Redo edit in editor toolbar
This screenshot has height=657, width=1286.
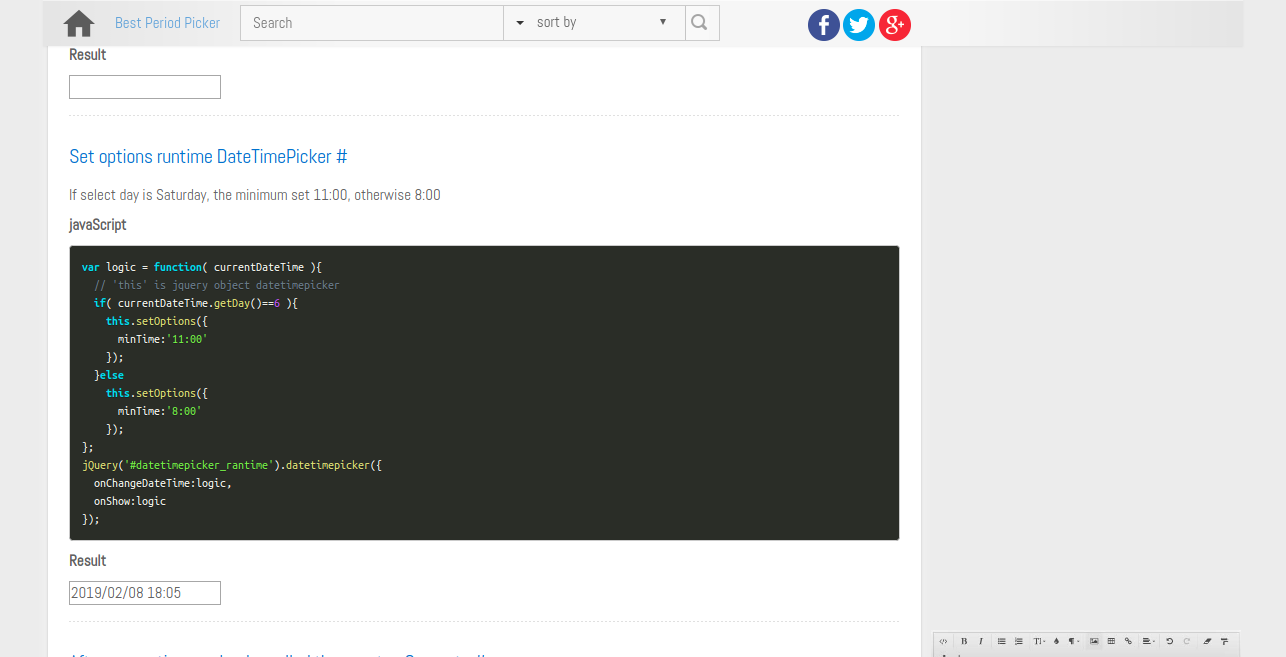click(1187, 641)
